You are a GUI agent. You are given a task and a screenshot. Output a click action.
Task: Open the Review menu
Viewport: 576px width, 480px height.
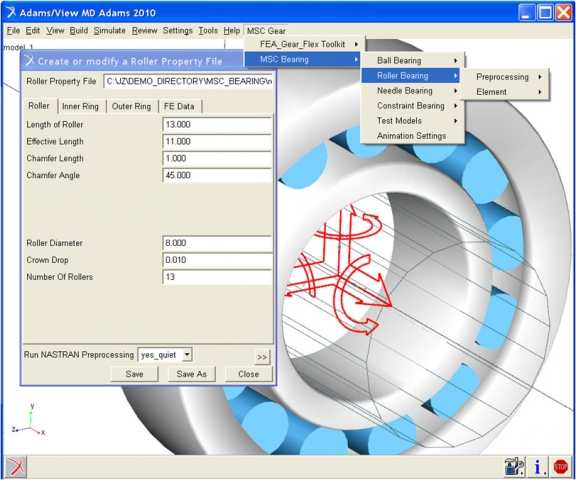point(144,30)
